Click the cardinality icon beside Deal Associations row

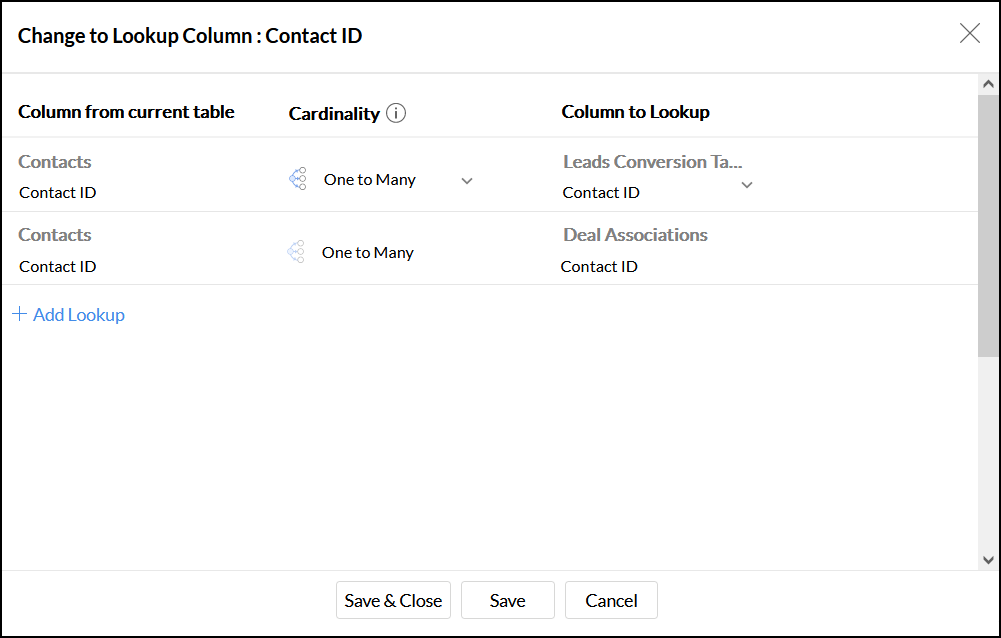tap(296, 252)
